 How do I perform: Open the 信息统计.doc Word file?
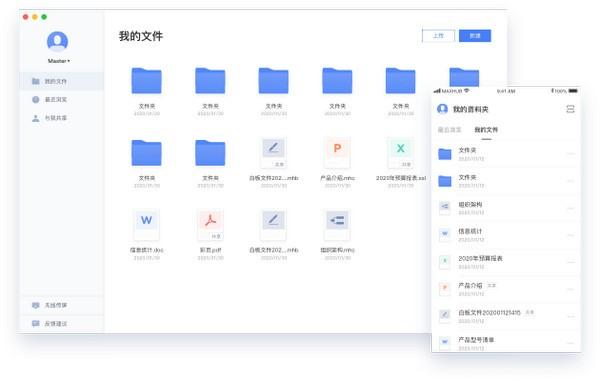click(147, 225)
